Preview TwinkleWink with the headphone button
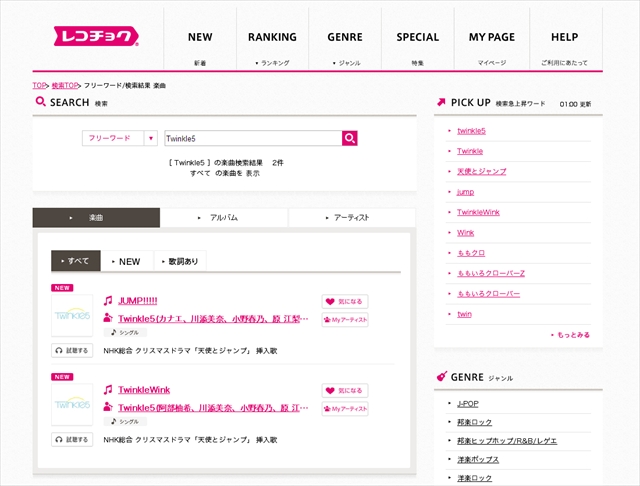 click(72, 439)
